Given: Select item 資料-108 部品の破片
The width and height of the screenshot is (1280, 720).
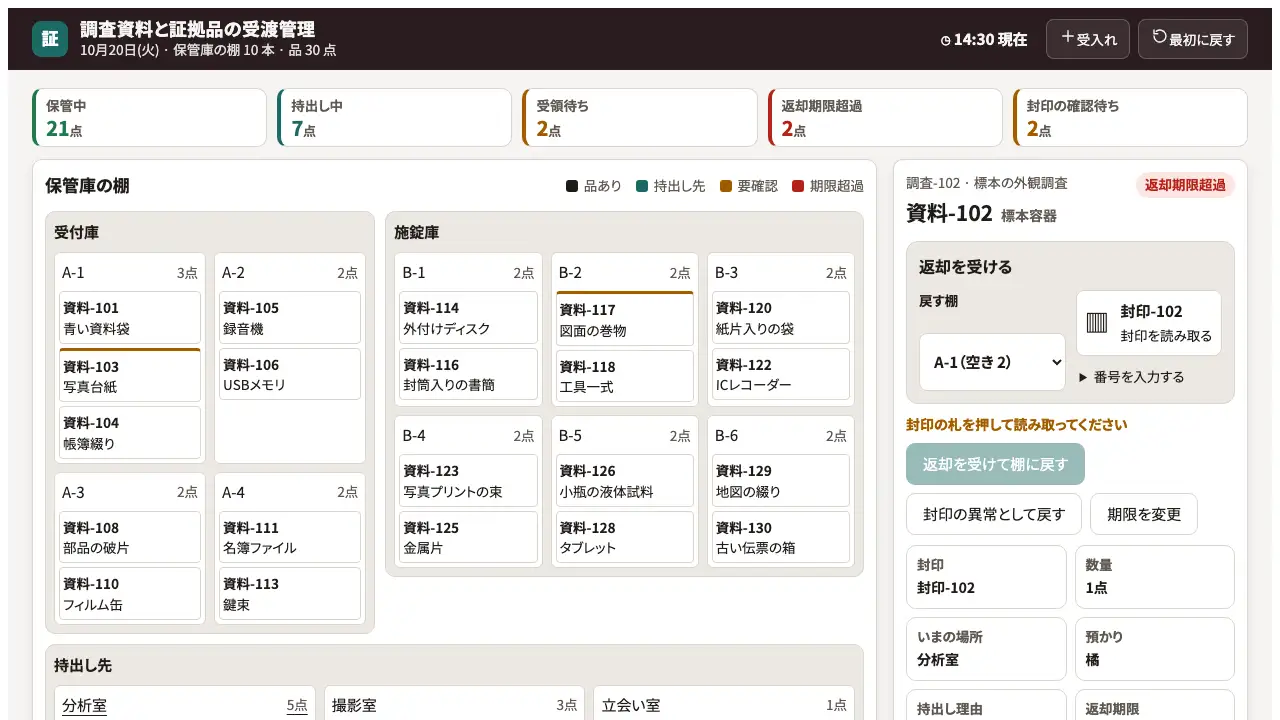Looking at the screenshot, I should coord(130,537).
